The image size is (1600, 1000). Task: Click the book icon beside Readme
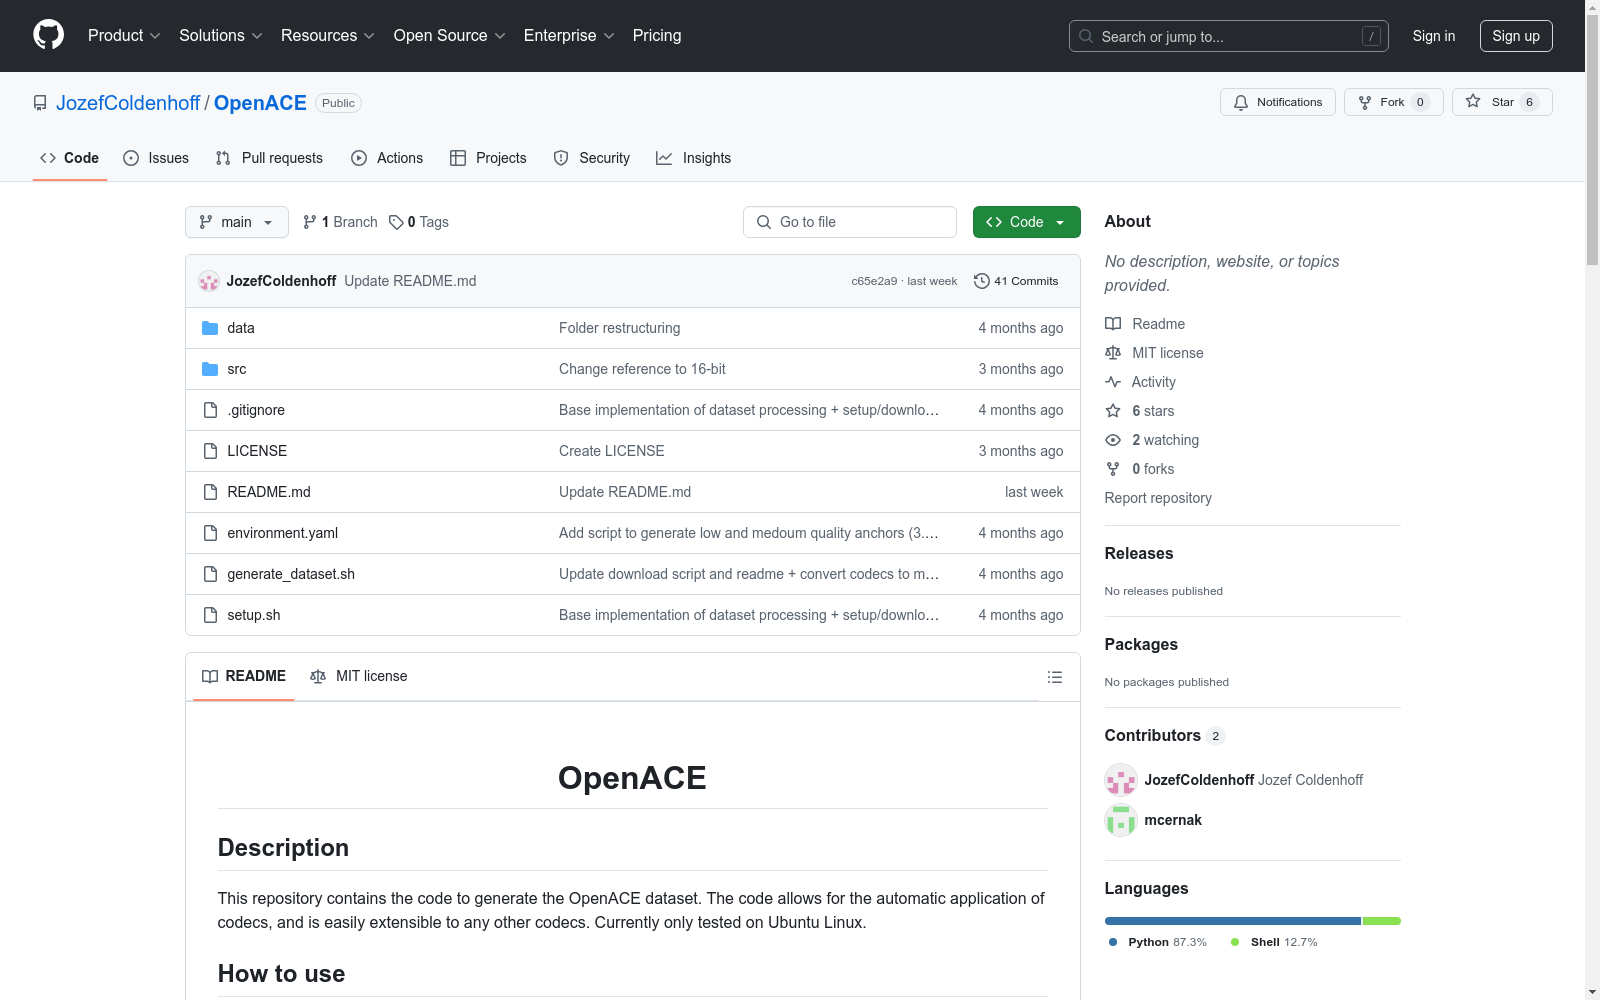(1113, 324)
